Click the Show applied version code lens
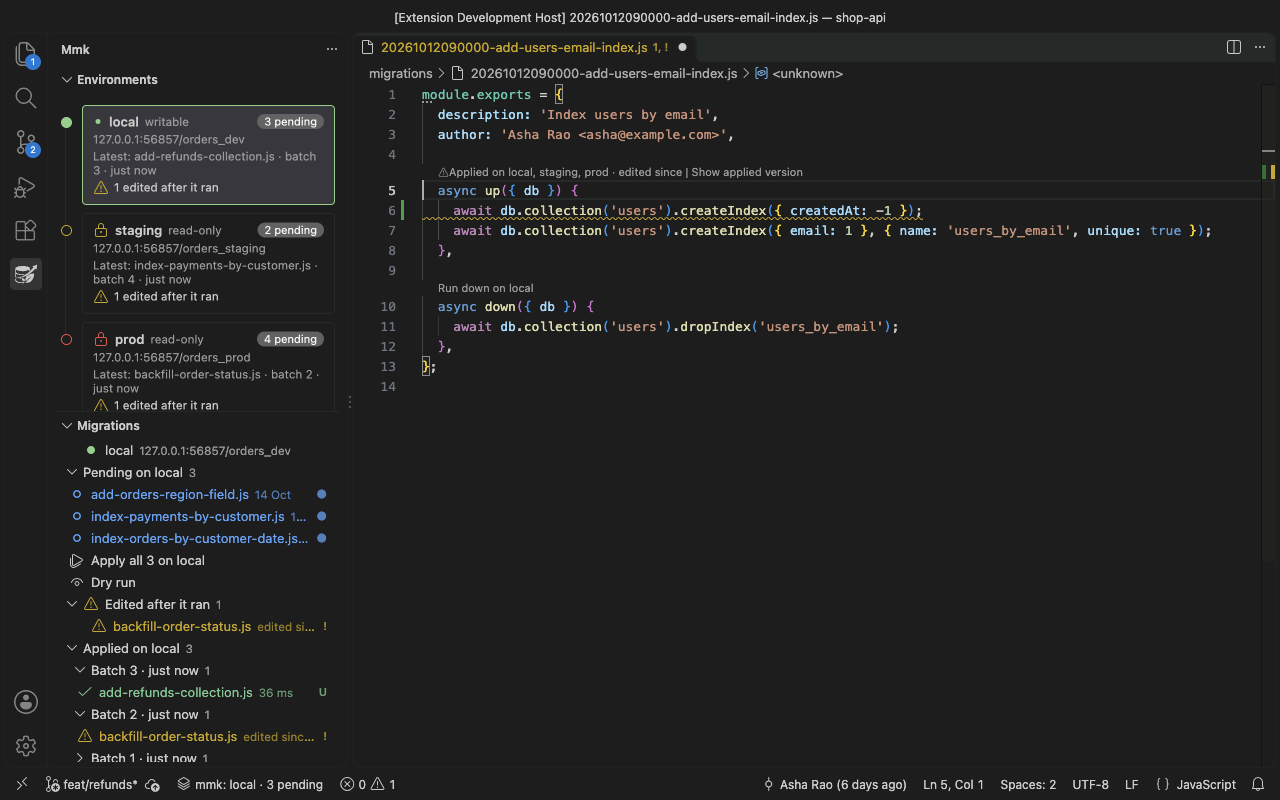This screenshot has height=800, width=1280. click(747, 172)
